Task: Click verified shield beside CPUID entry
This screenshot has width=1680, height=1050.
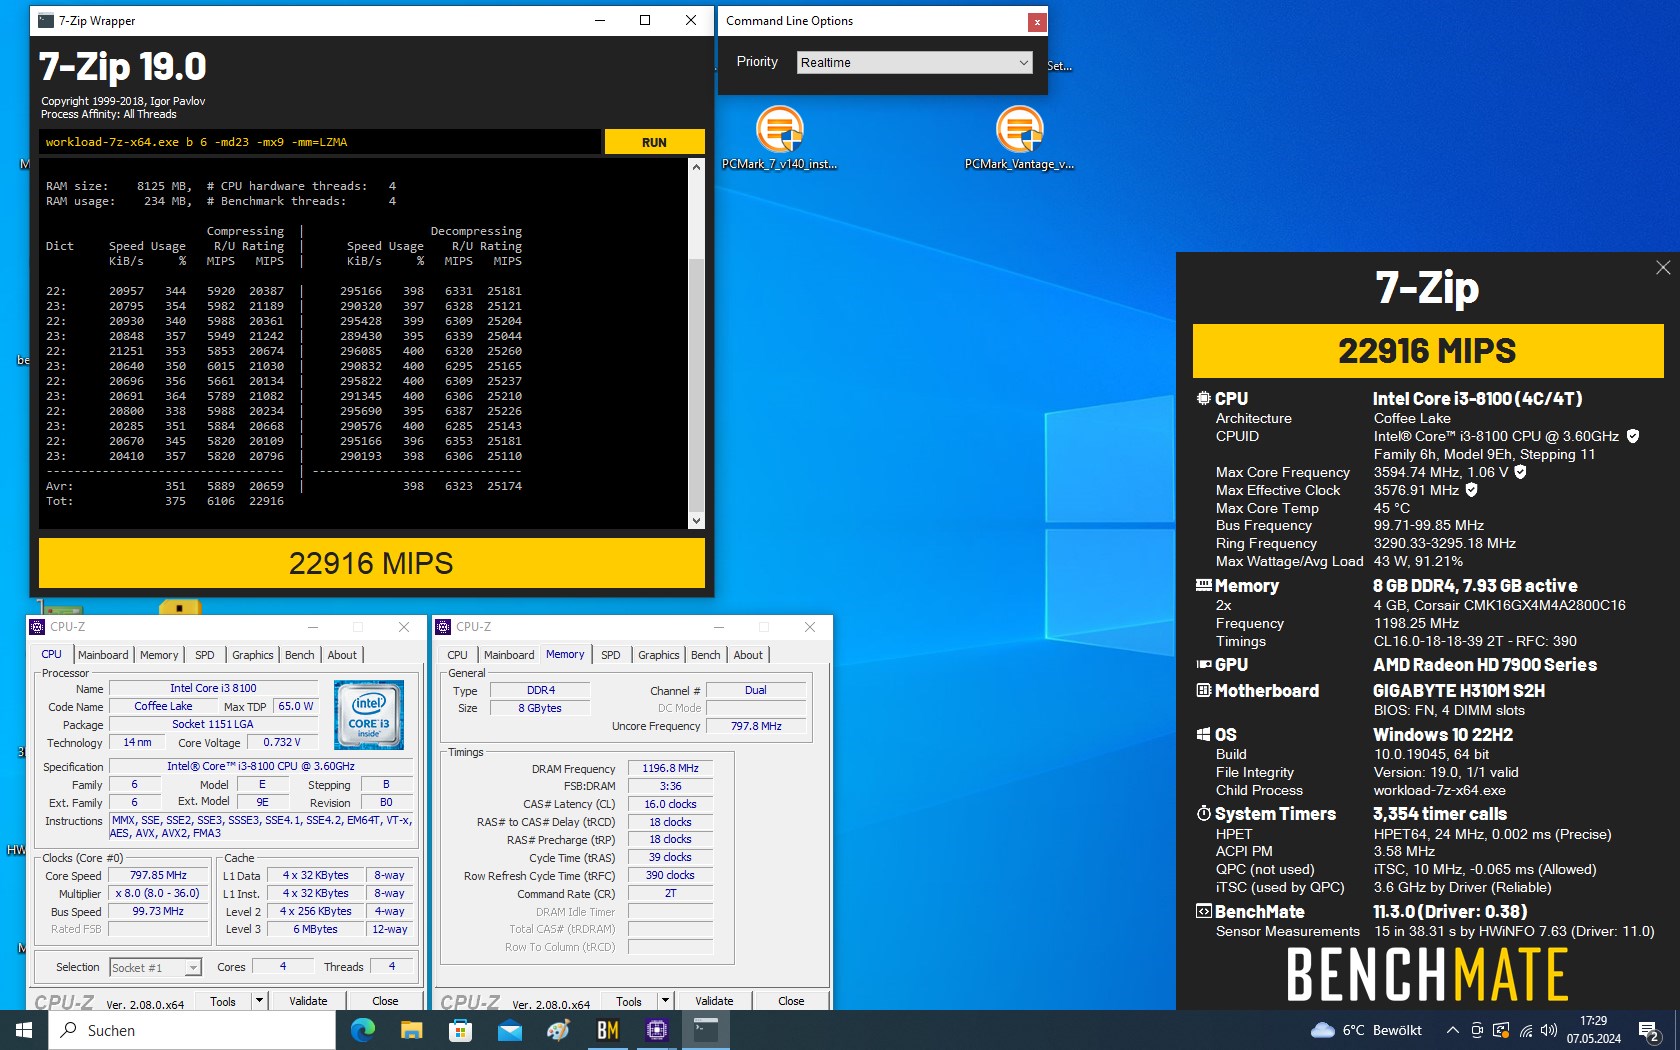Action: [x=1633, y=436]
